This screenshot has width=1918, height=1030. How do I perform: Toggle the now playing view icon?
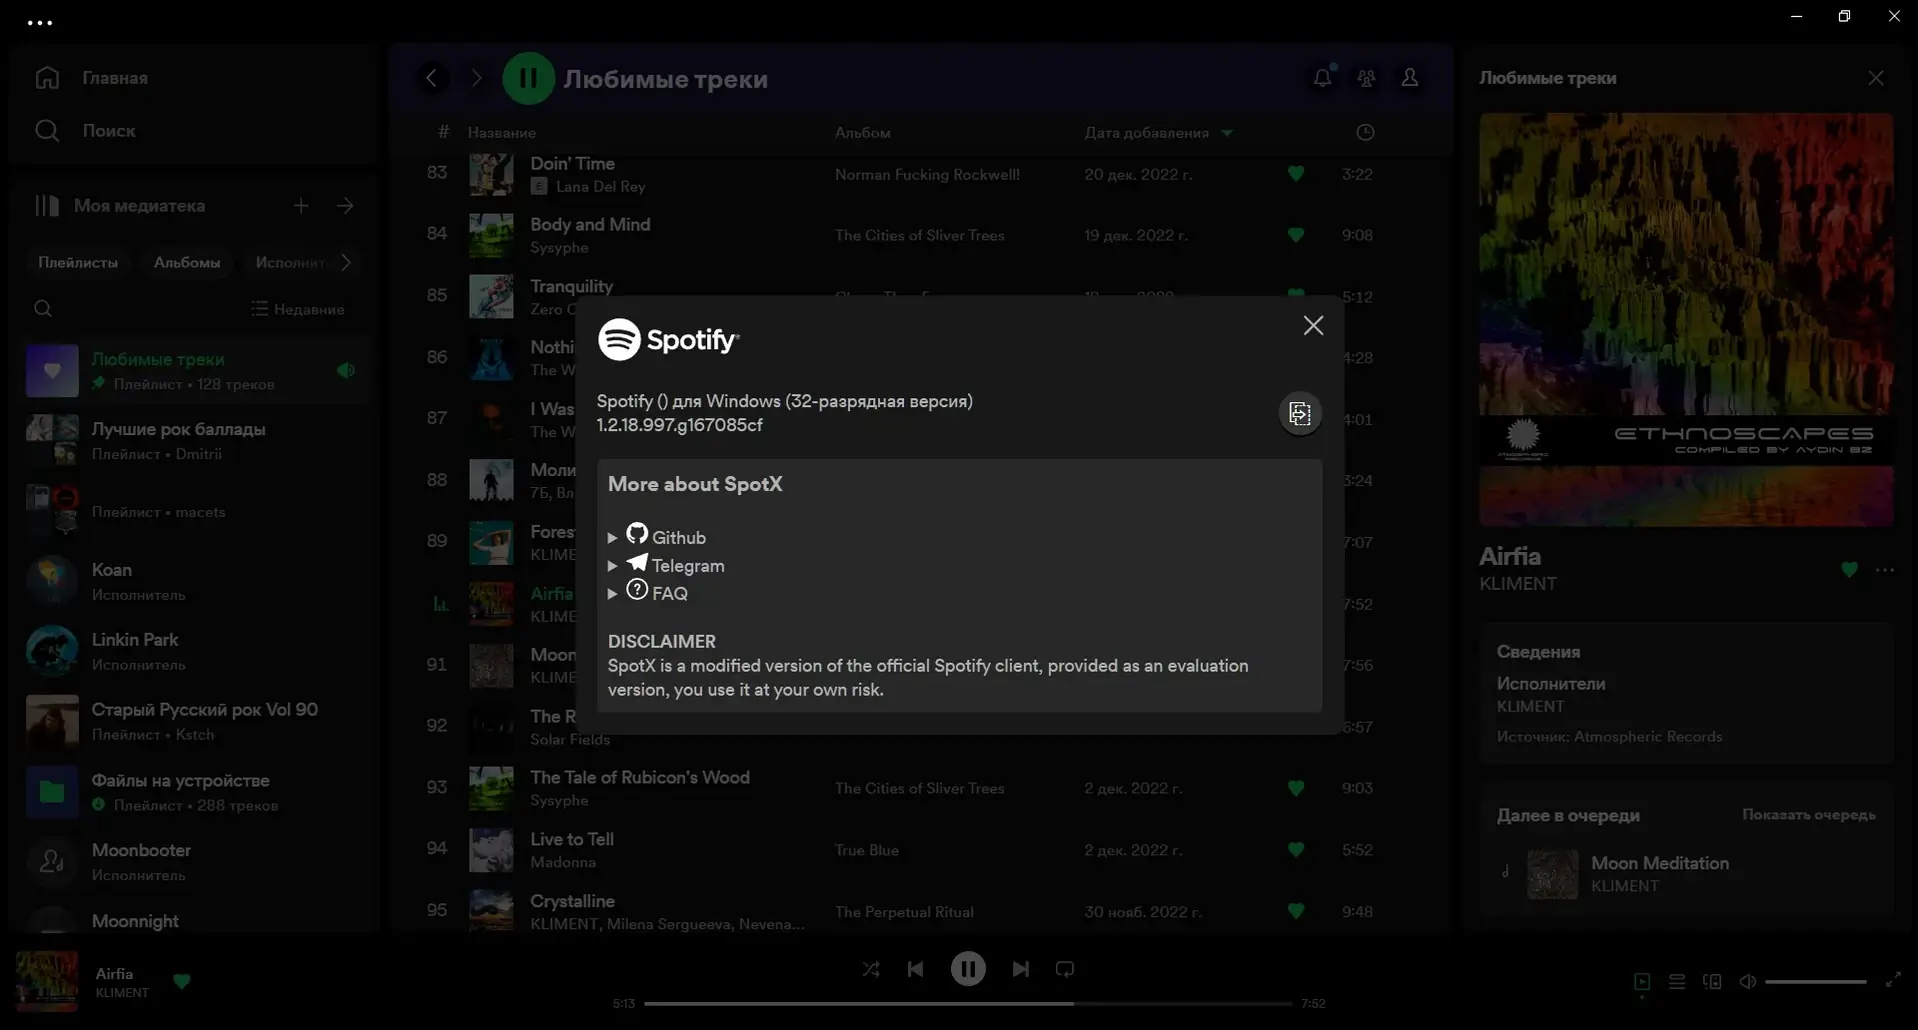point(1642,982)
